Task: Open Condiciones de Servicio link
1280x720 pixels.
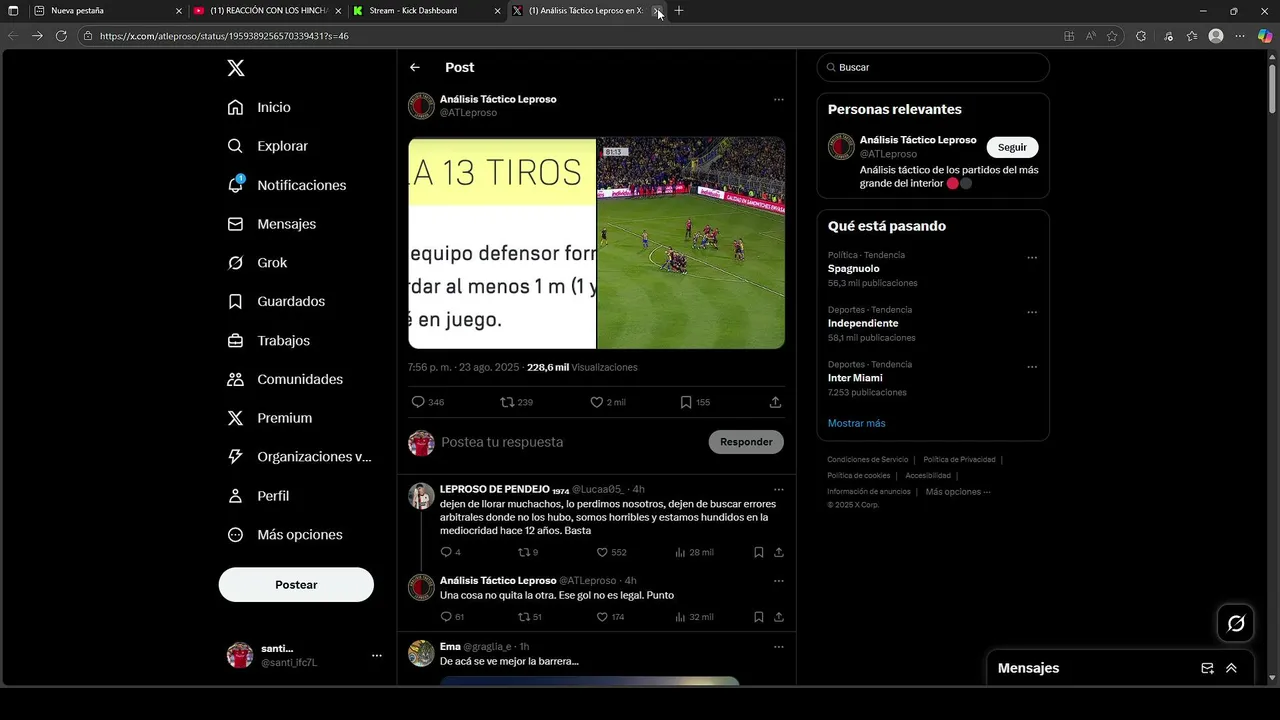Action: tap(868, 459)
